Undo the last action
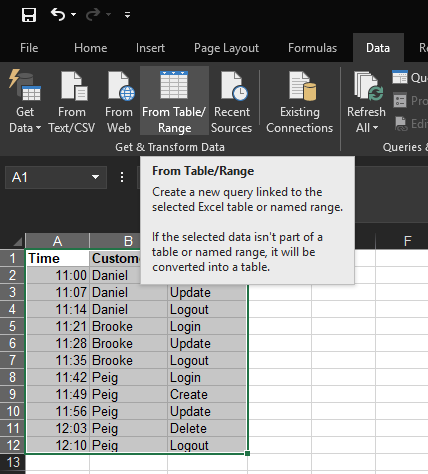Image resolution: width=428 pixels, height=474 pixels. pos(58,15)
